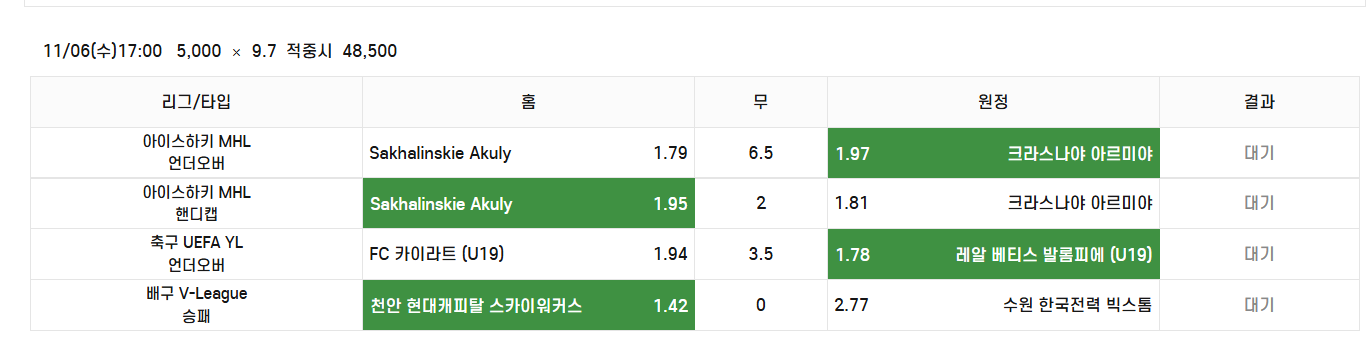The width and height of the screenshot is (1368, 363).
Task: Select 크라스나야 아르미야 away bet at 1.97
Action: tap(993, 153)
